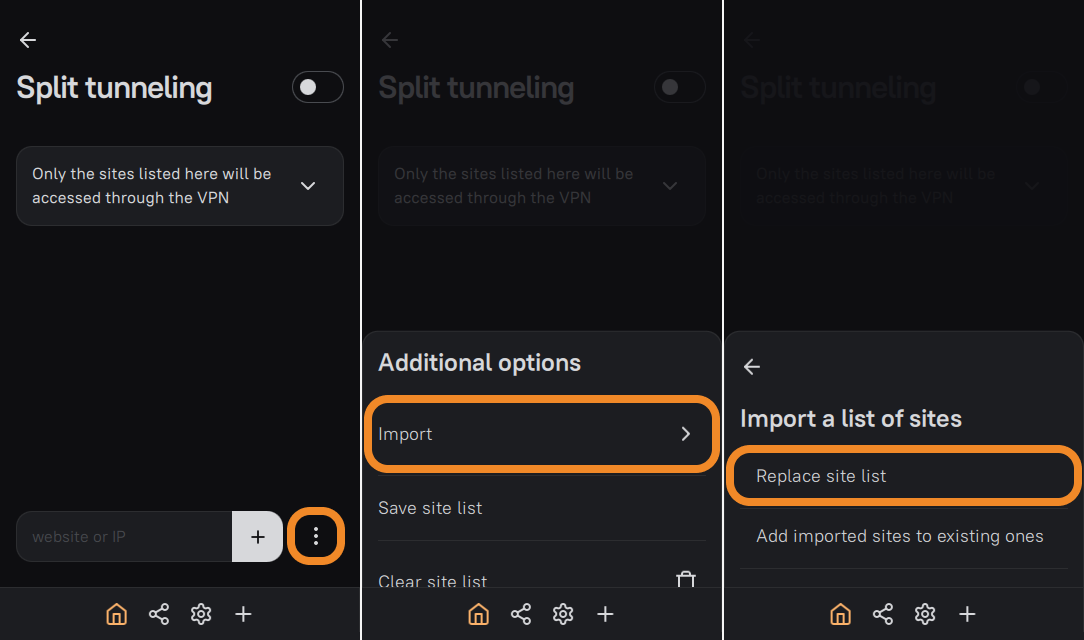
Task: Open the three-dot additional options menu
Action: pos(316,537)
